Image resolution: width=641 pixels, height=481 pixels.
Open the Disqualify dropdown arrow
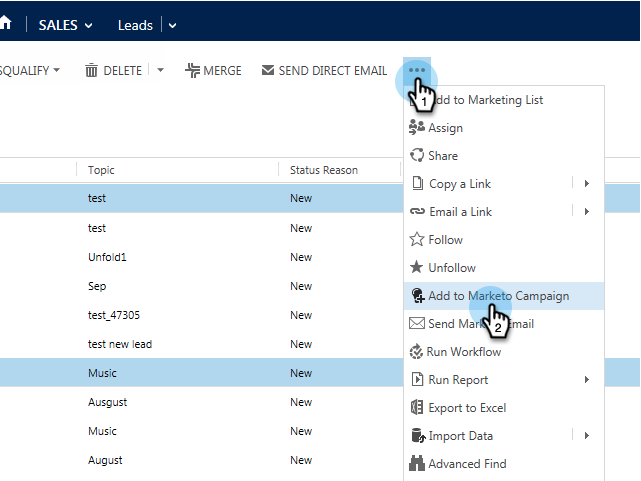click(57, 70)
